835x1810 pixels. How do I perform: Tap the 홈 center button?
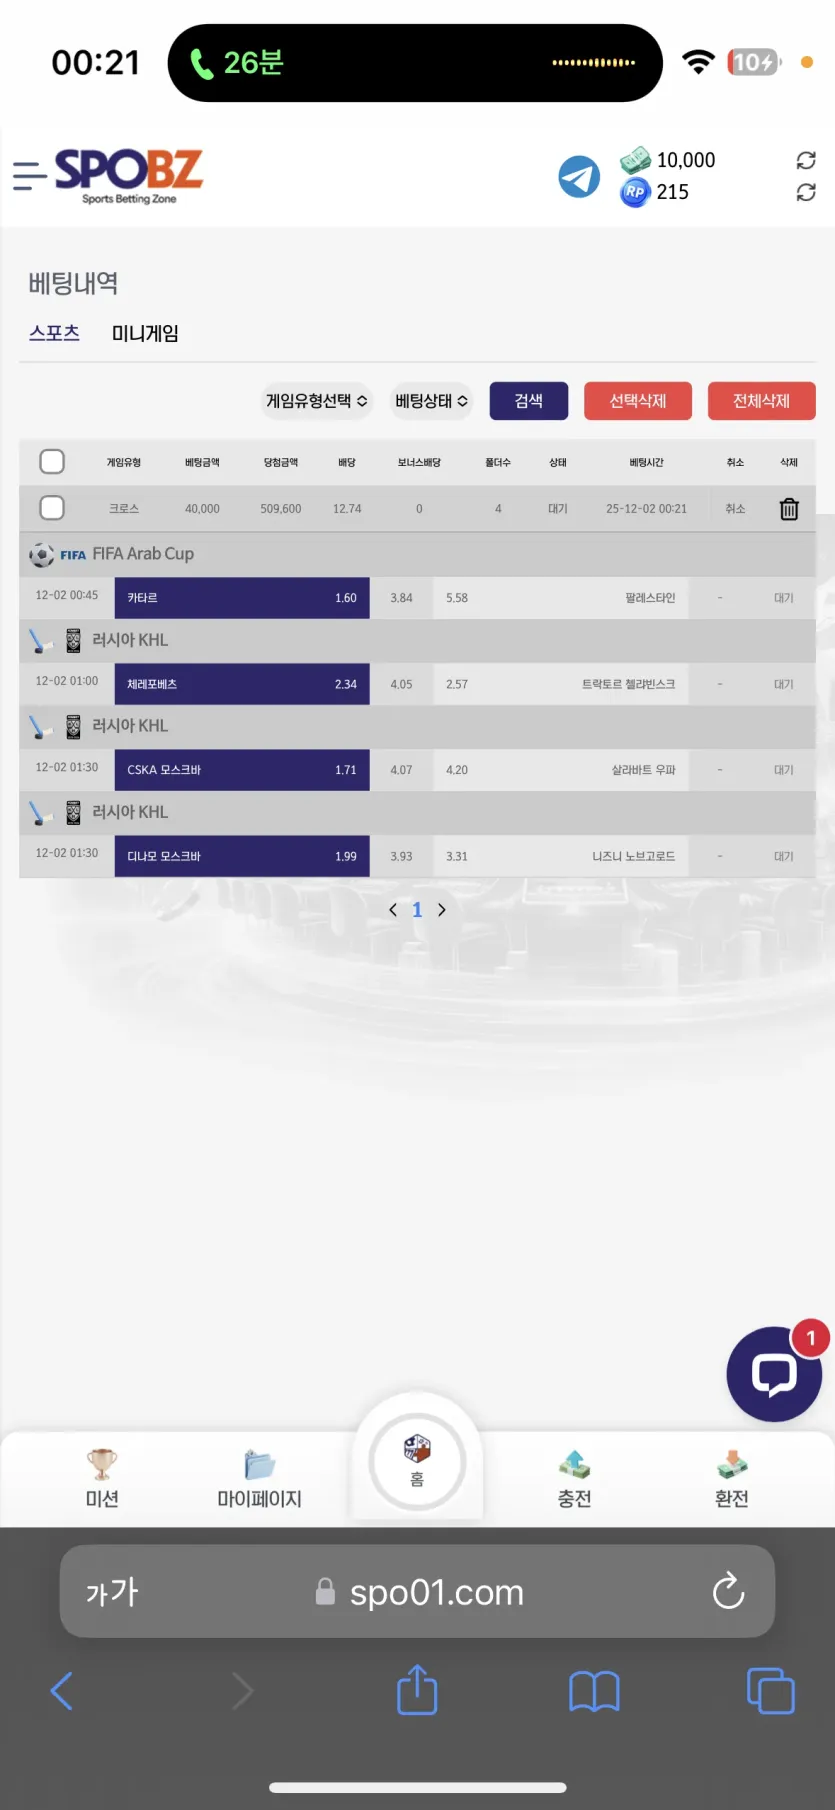pos(417,1461)
